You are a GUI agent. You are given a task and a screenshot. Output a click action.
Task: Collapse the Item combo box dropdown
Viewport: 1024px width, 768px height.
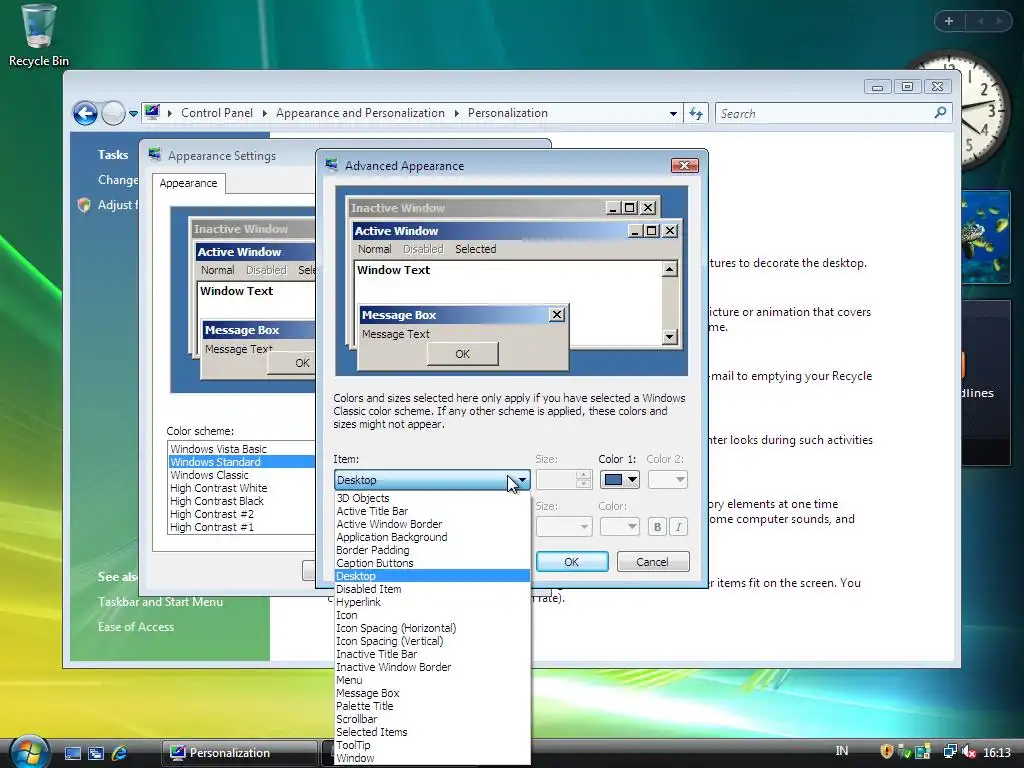pos(521,480)
